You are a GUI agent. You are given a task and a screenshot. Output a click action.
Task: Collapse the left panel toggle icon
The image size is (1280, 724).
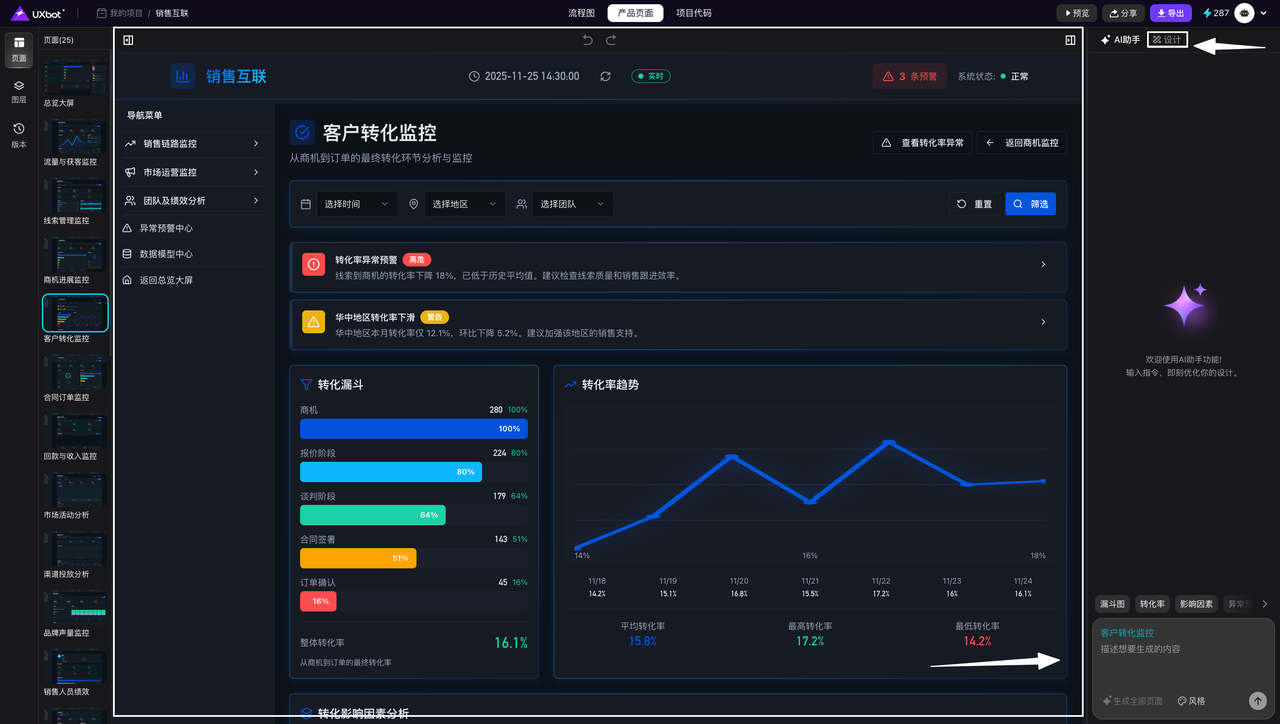click(128, 40)
